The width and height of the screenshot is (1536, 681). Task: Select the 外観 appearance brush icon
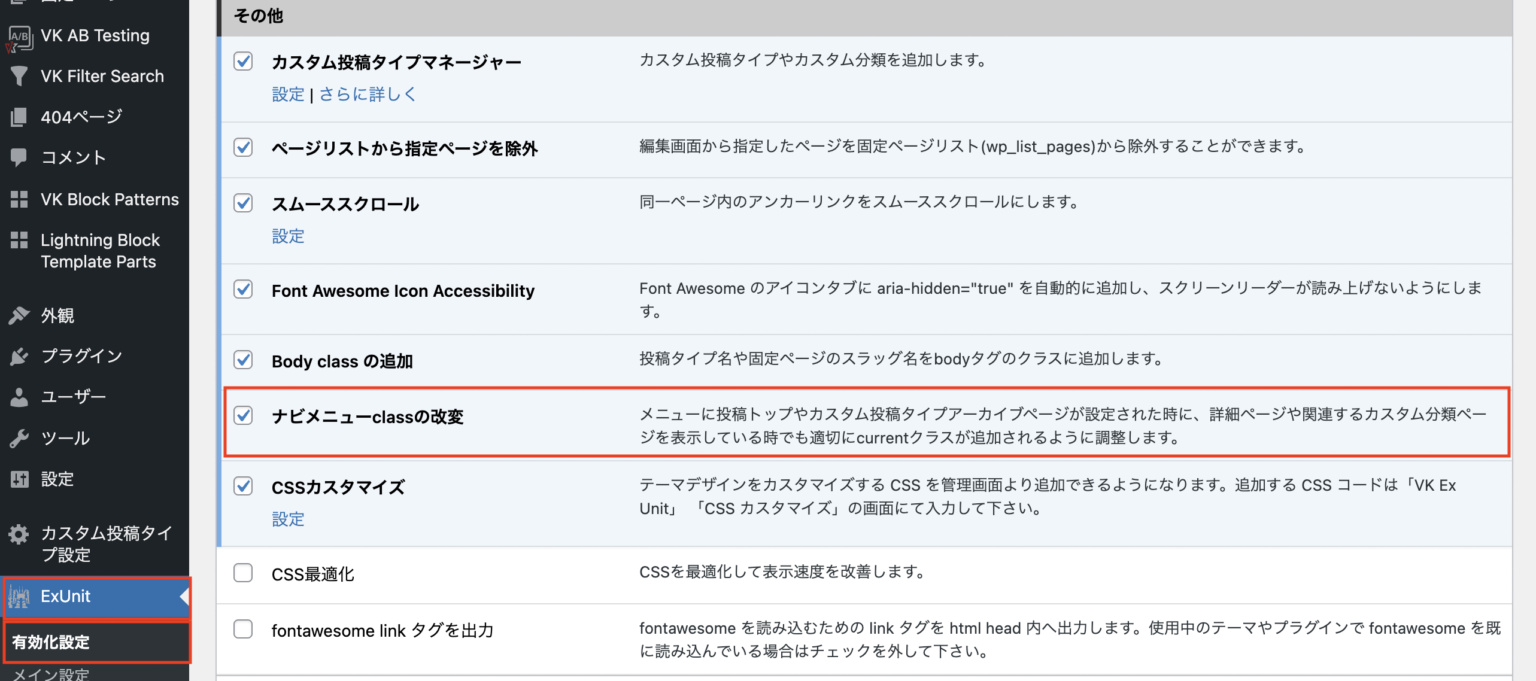20,315
